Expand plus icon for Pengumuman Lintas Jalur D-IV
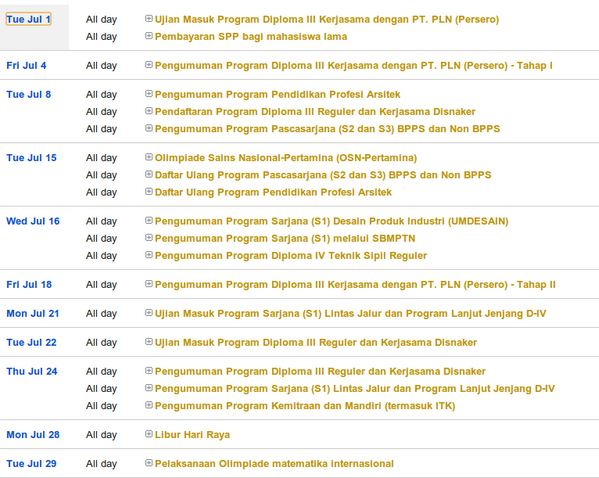The width and height of the screenshot is (599, 478). (x=149, y=388)
